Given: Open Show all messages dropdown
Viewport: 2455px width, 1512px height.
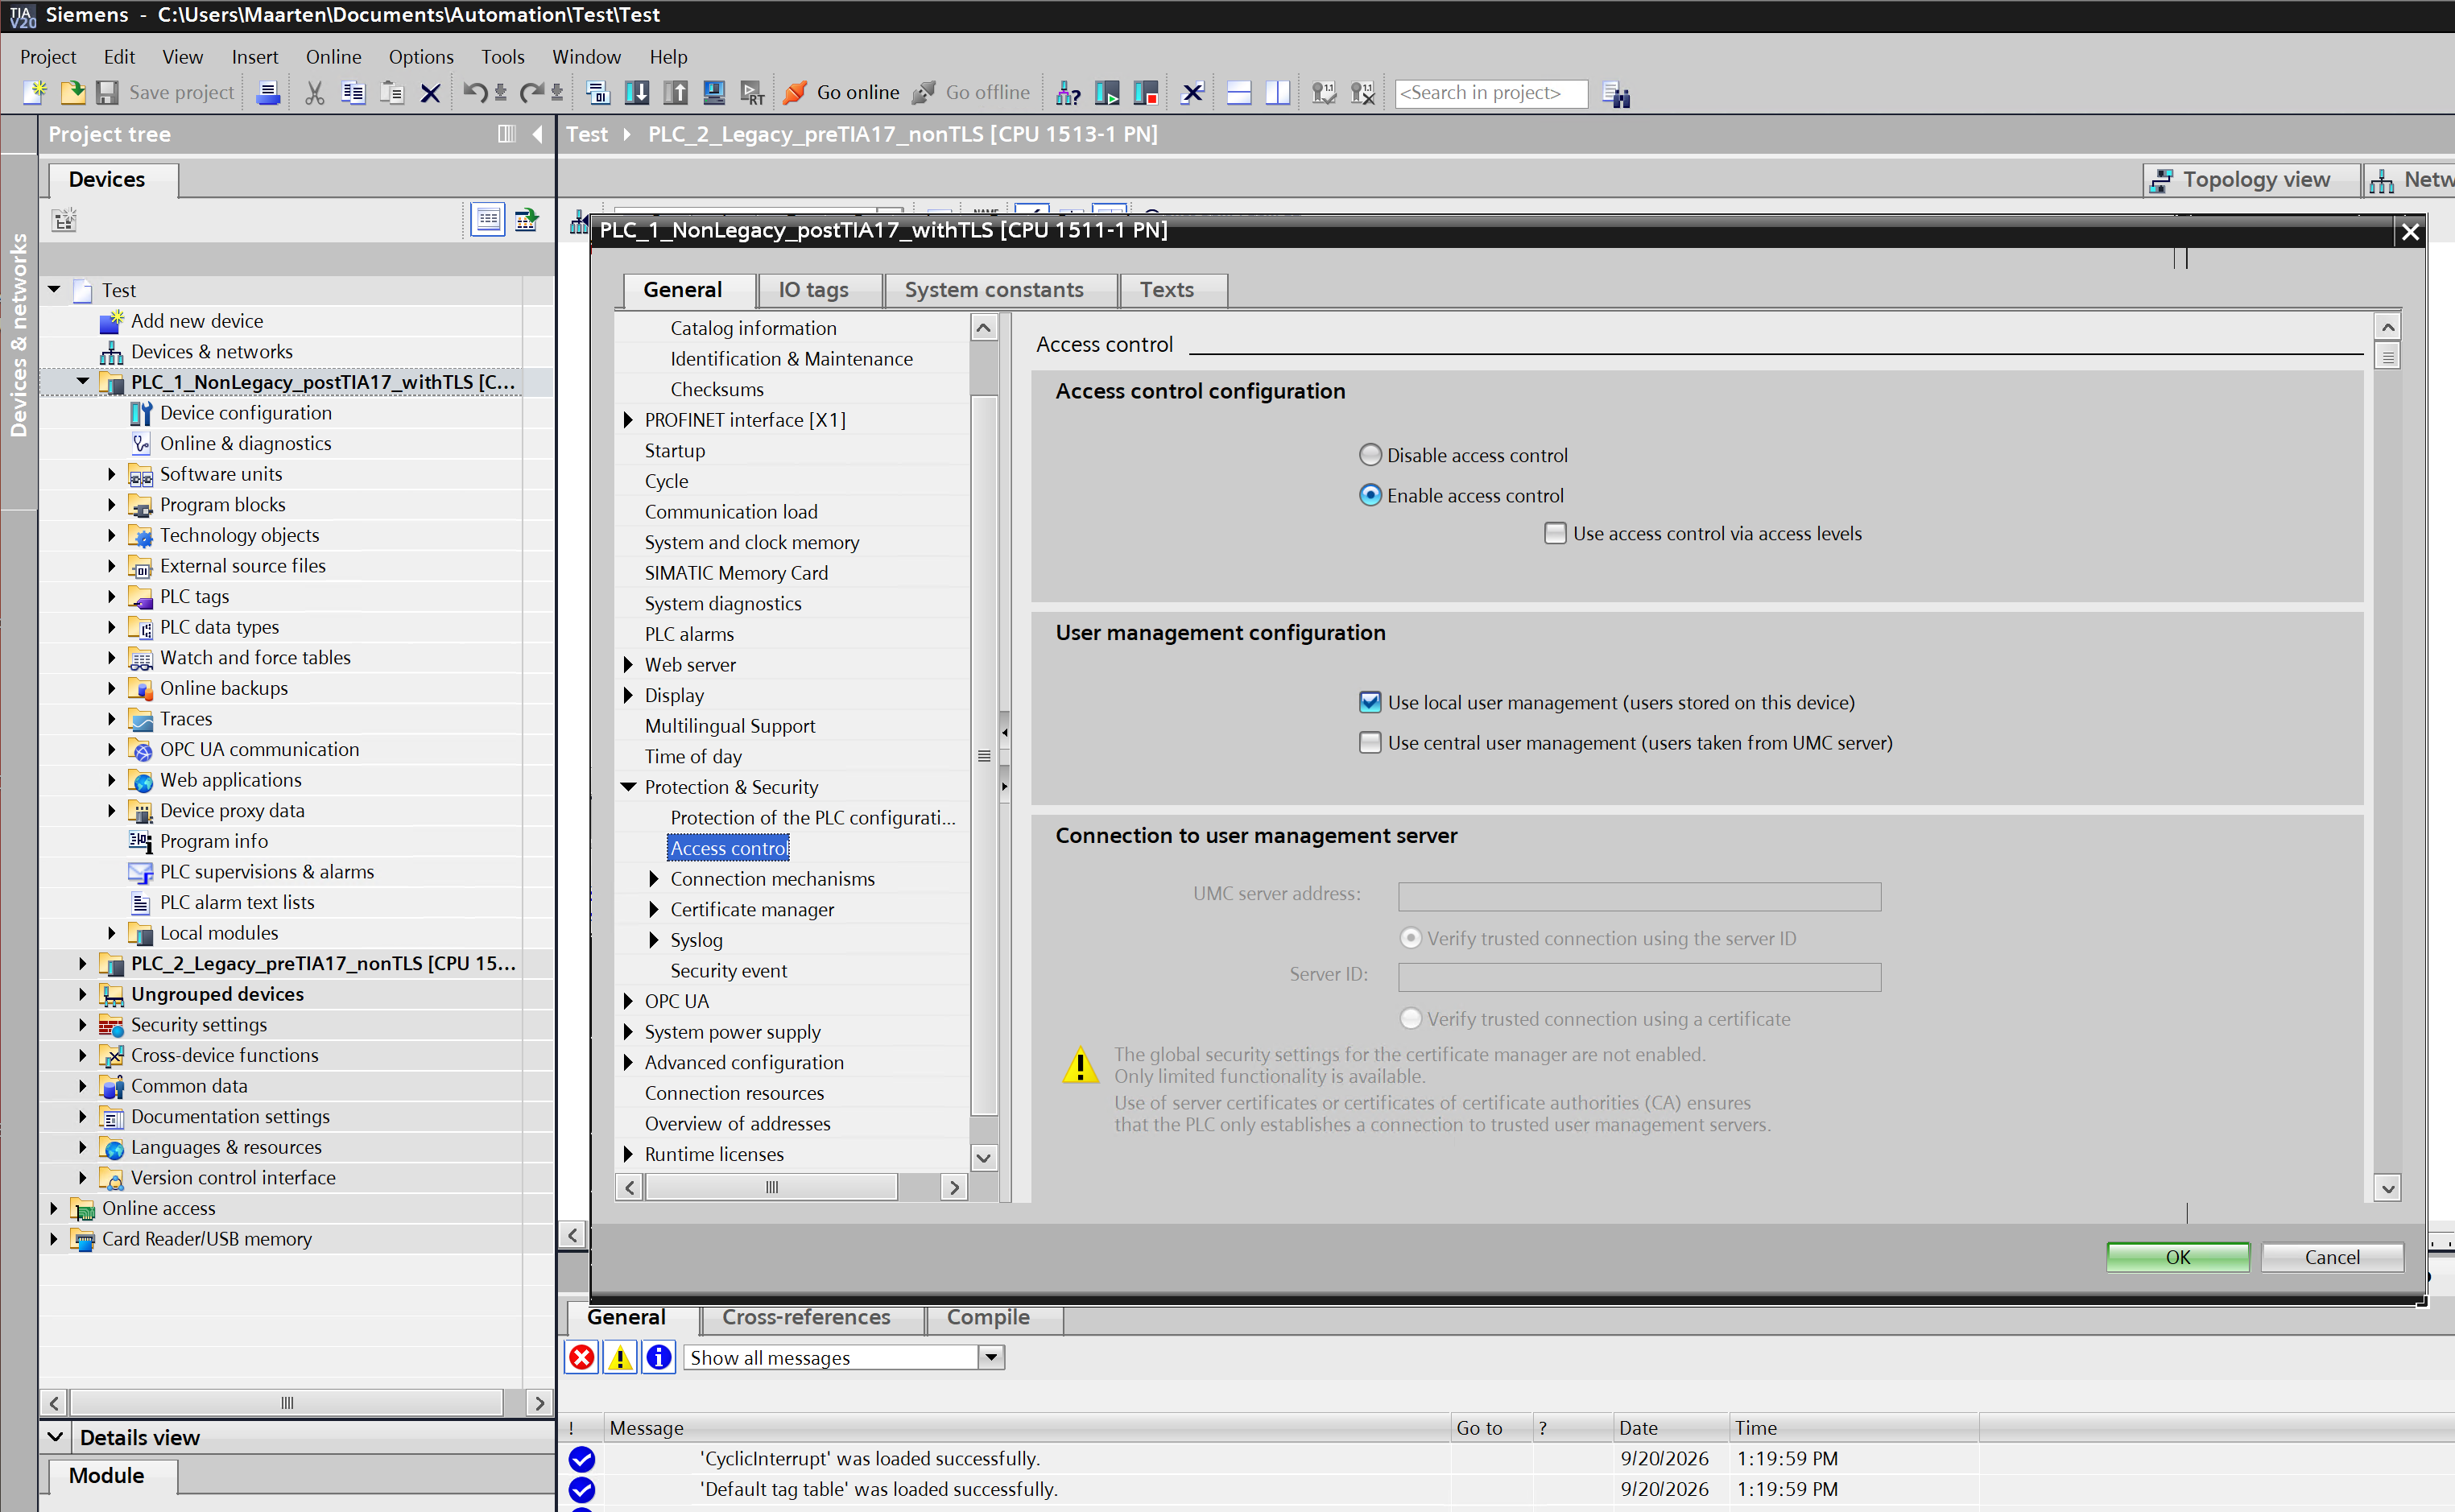Looking at the screenshot, I should (990, 1357).
